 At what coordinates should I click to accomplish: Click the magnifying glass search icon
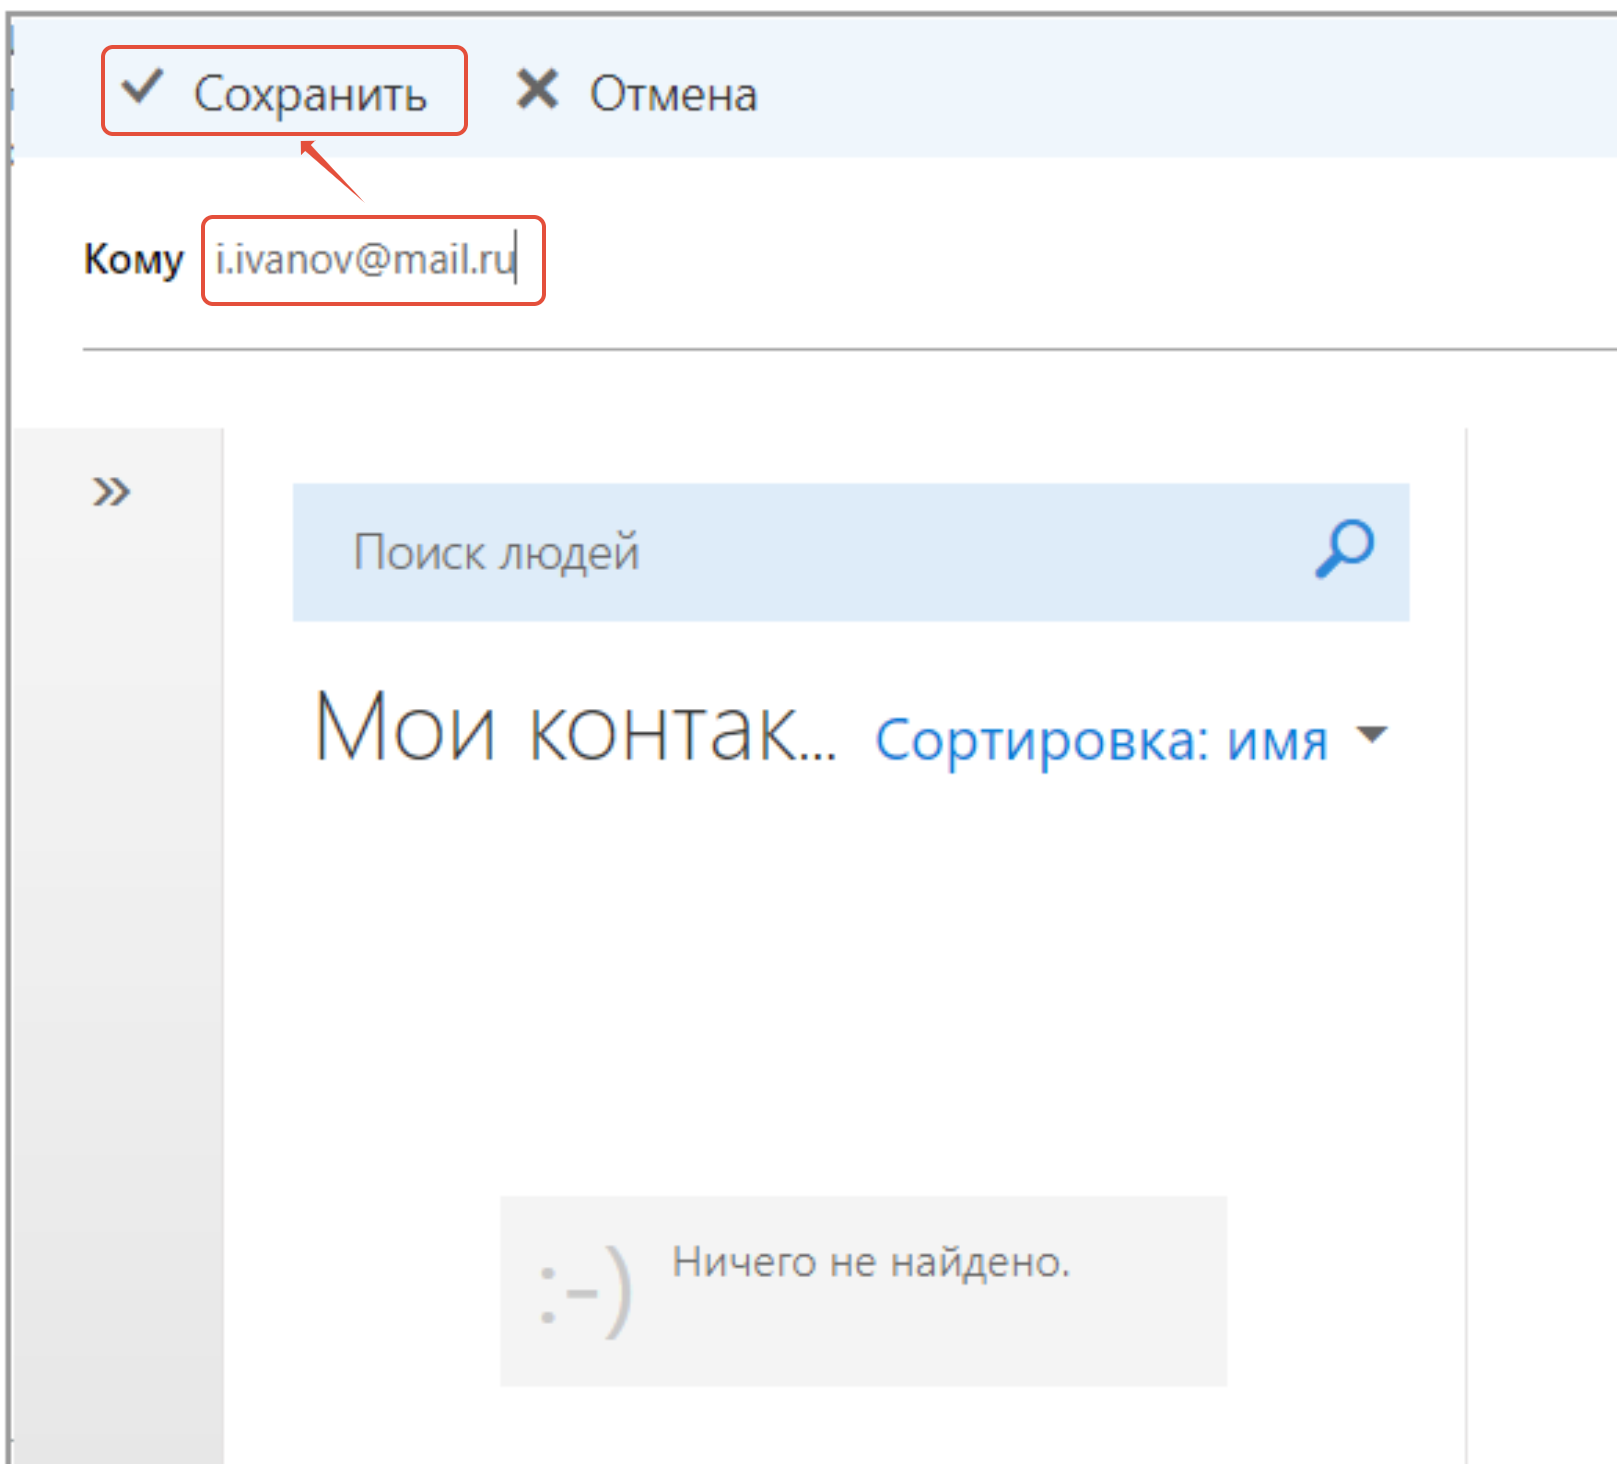1344,549
